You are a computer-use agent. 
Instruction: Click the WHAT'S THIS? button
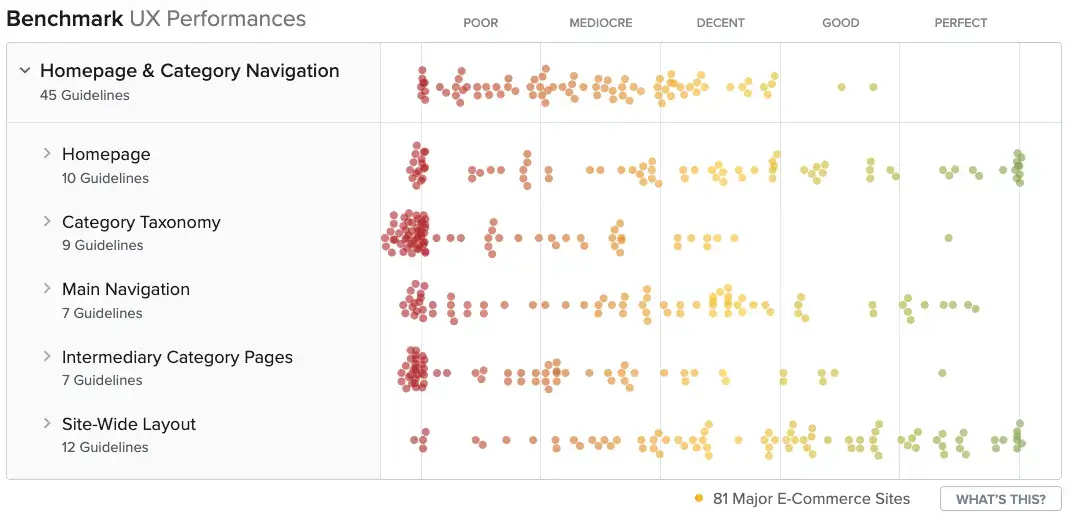pyautogui.click(x=1000, y=499)
